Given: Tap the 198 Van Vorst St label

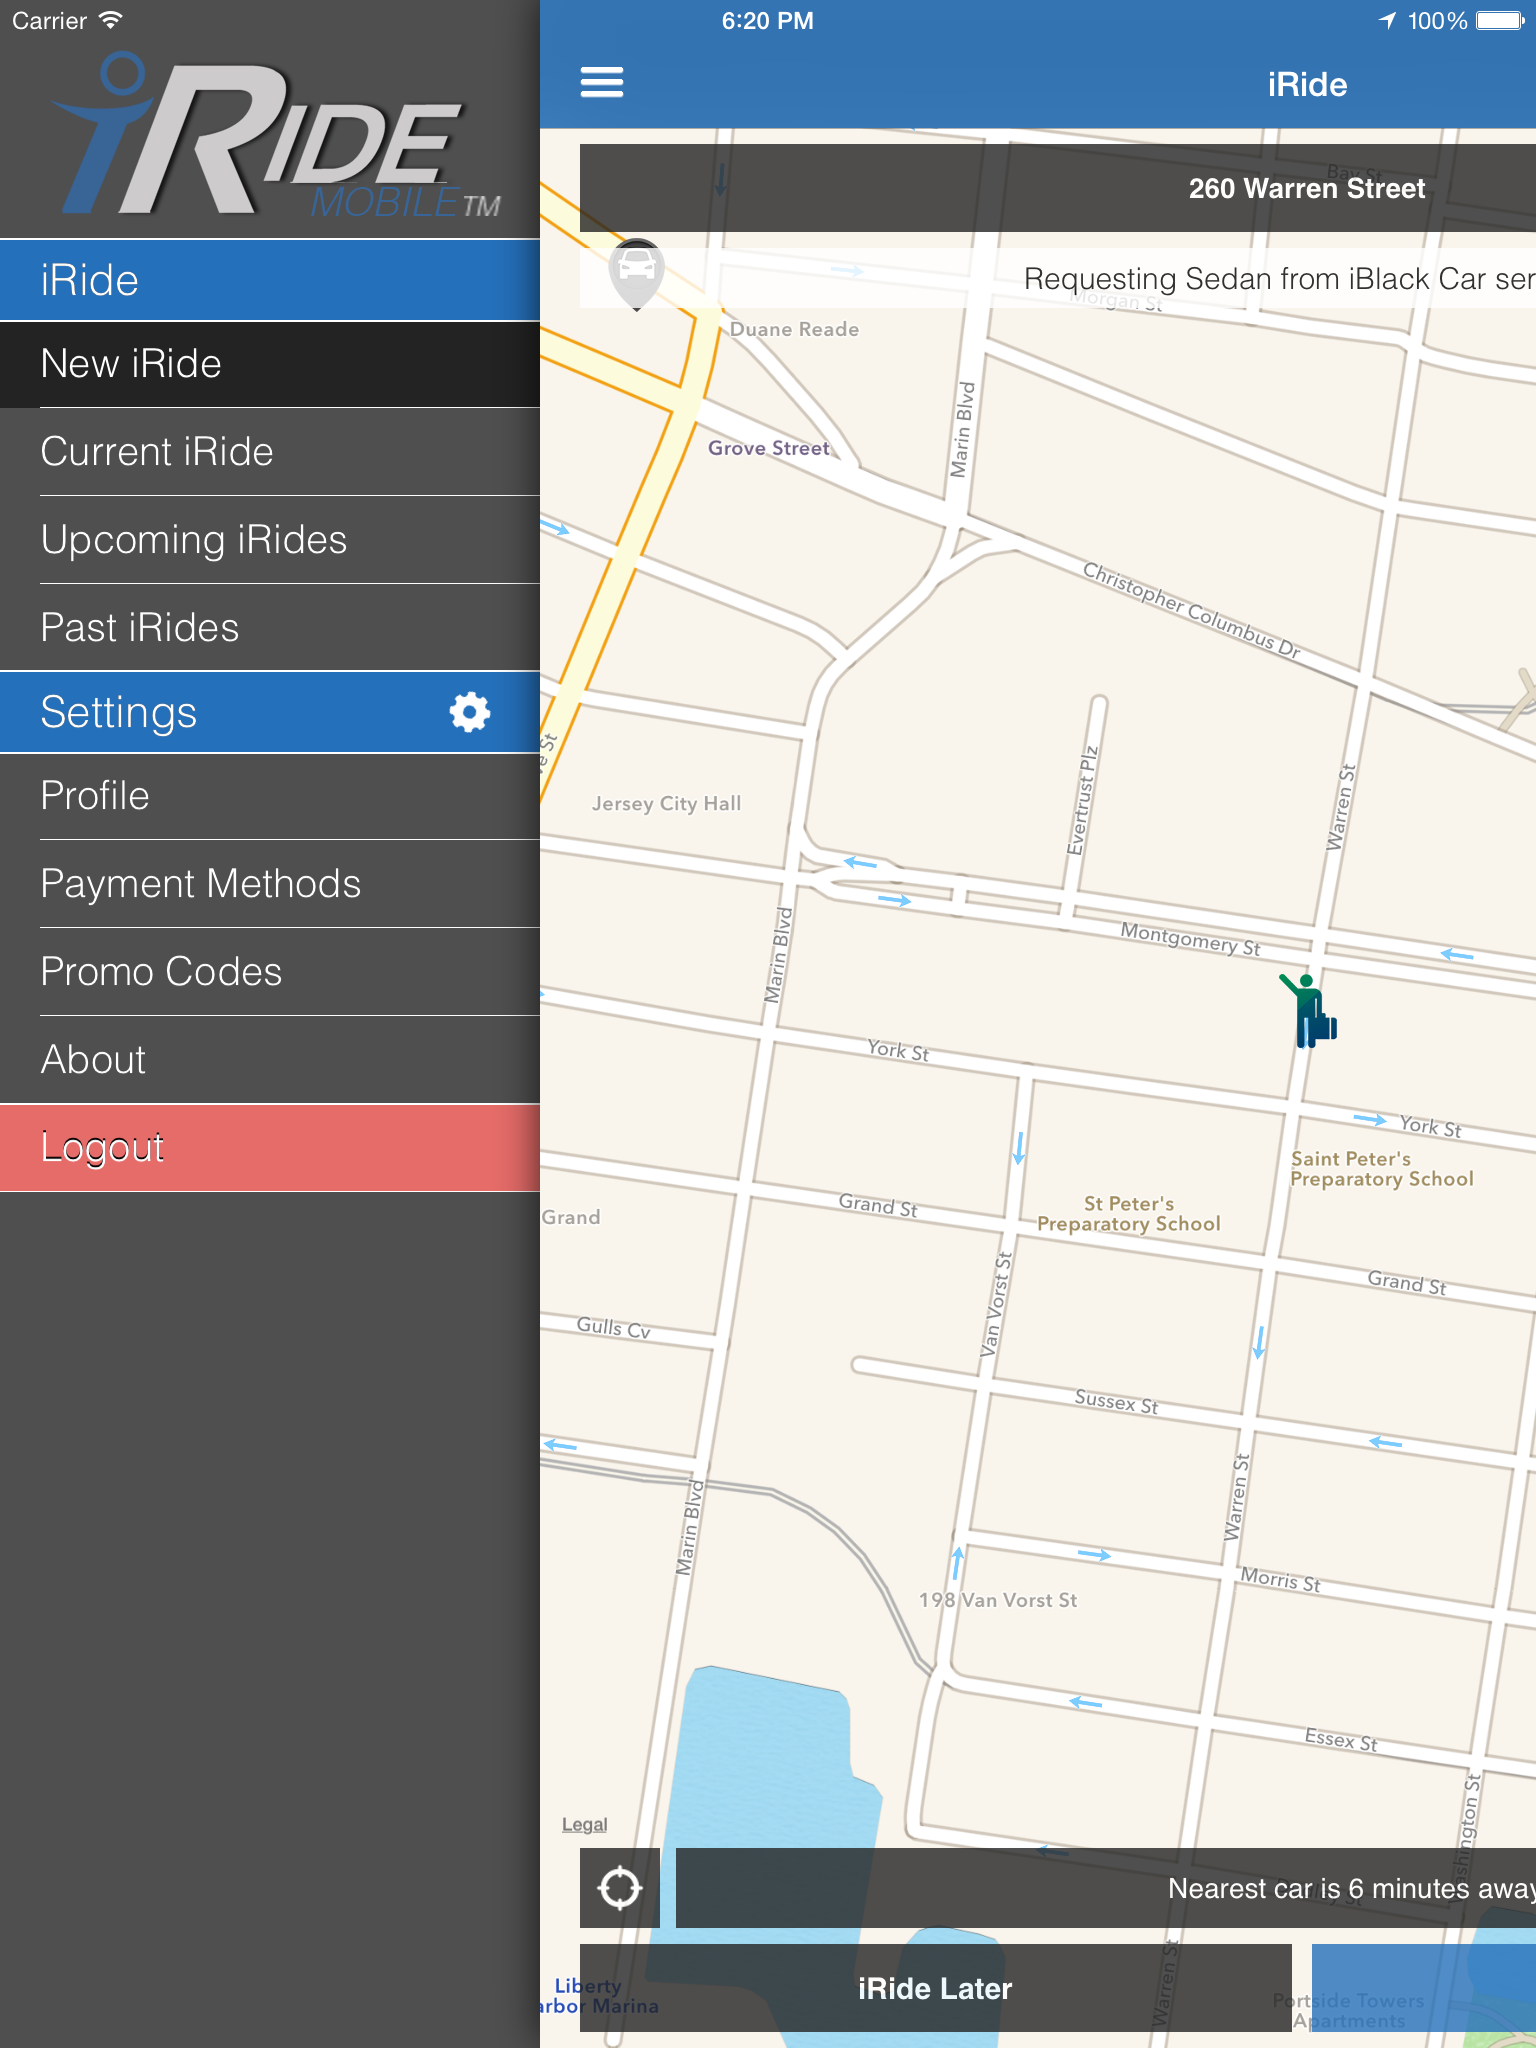Looking at the screenshot, I should 998,1600.
